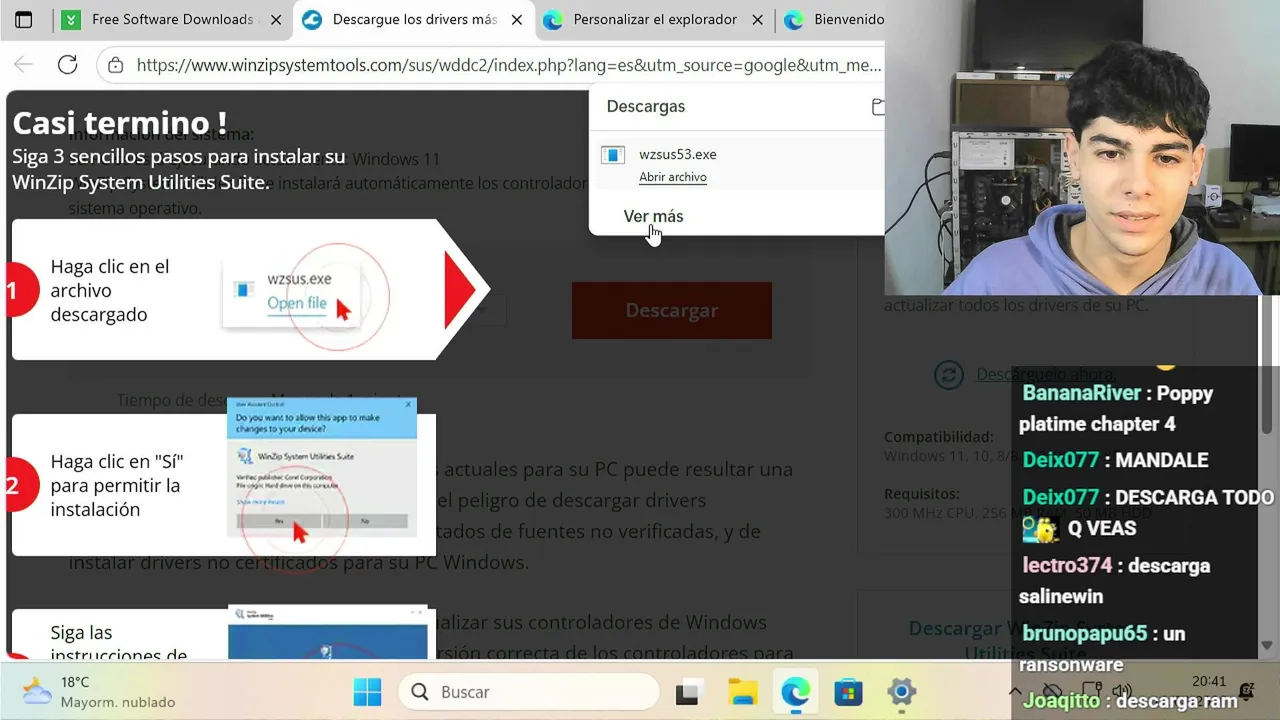This screenshot has height=720, width=1280.
Task: Click lectro374 username in chat
Action: click(x=1067, y=565)
